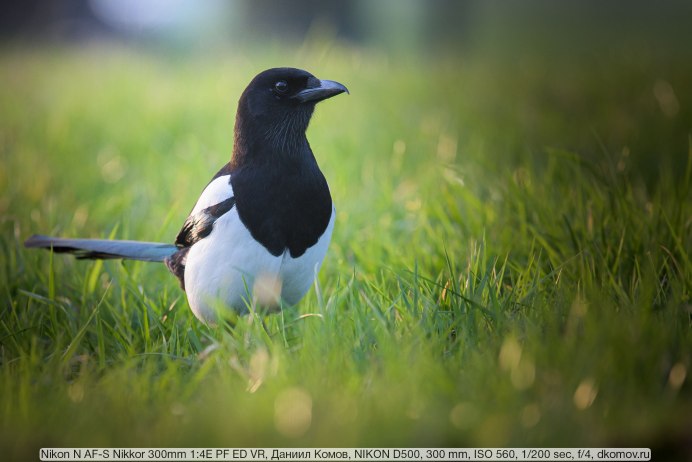
Task: Open the dkomov.ru link in the caption
Action: (x=621, y=454)
